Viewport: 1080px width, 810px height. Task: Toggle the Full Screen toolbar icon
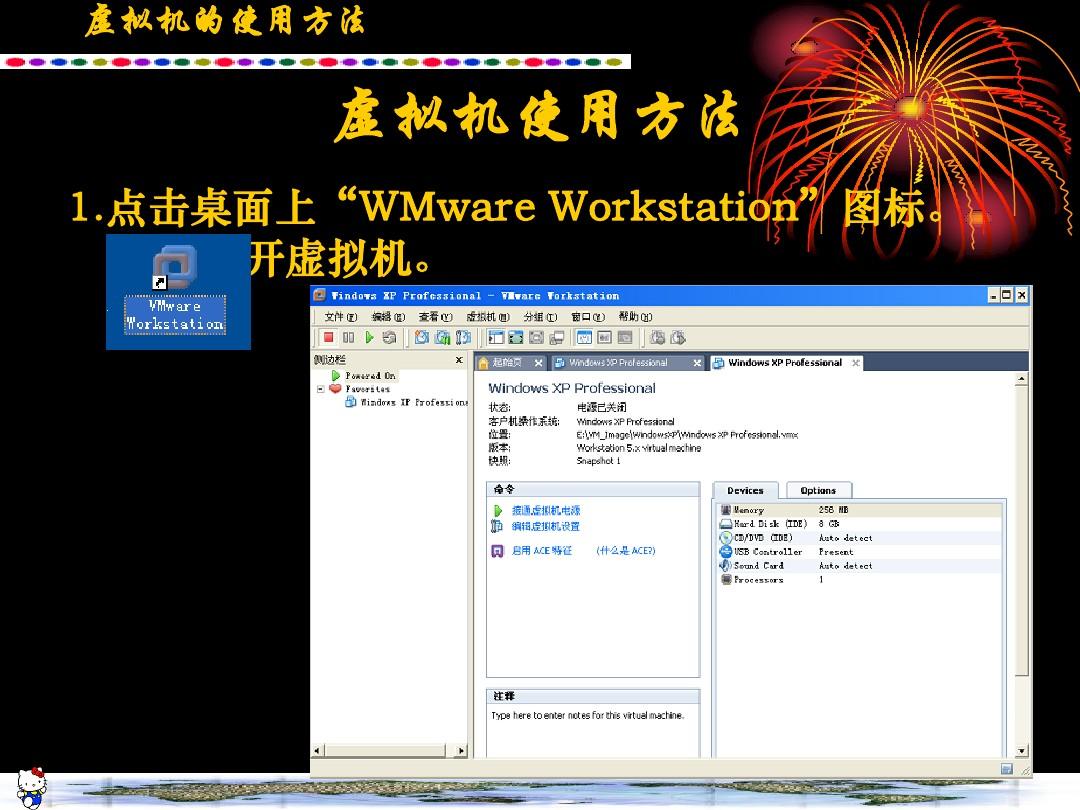click(516, 338)
